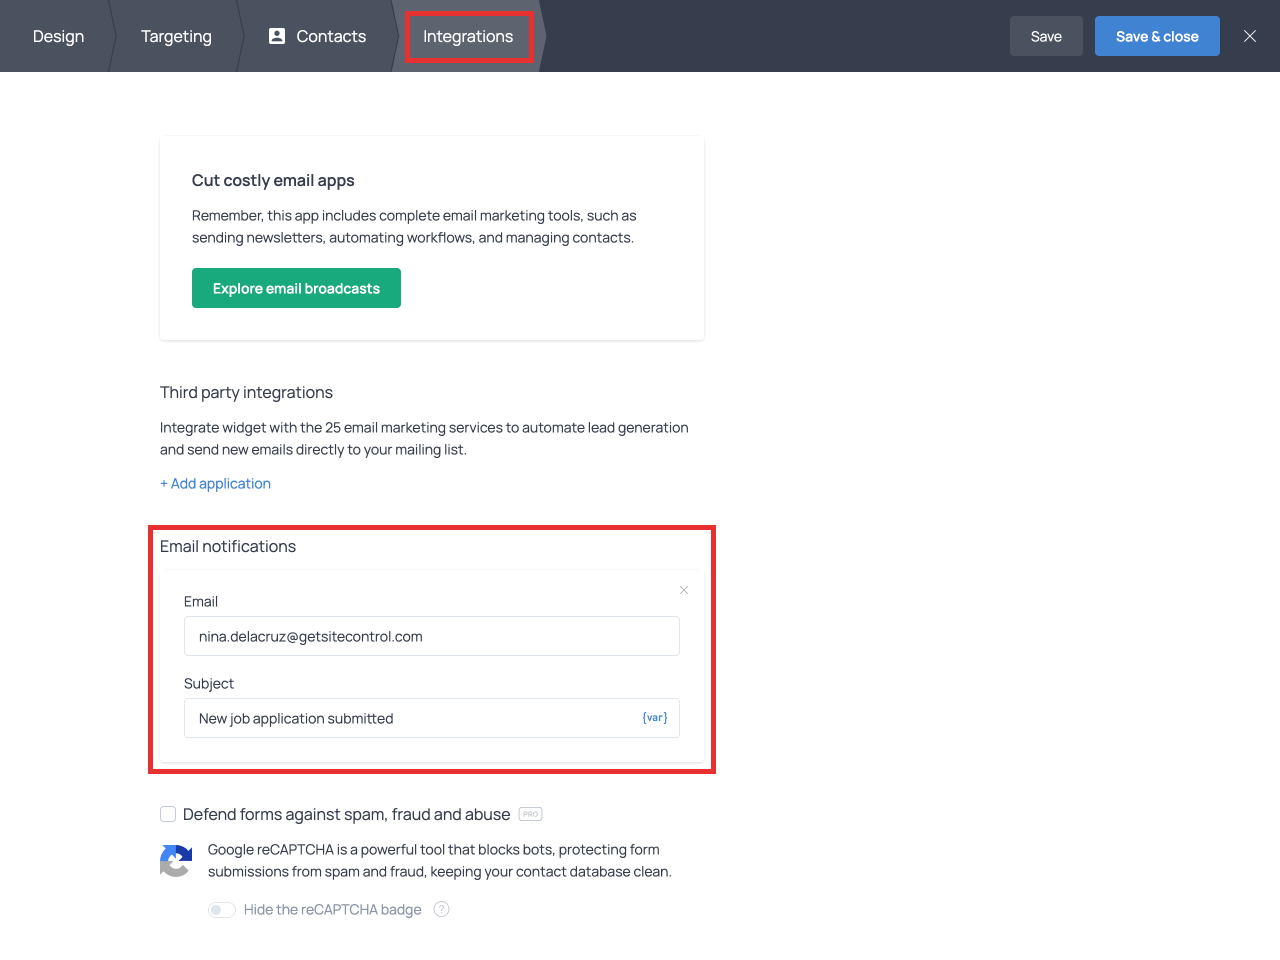Screen dimensions: 1280x960
Task: Enable 'Defend forms against spam, fraud and abuse'
Action: click(x=168, y=814)
